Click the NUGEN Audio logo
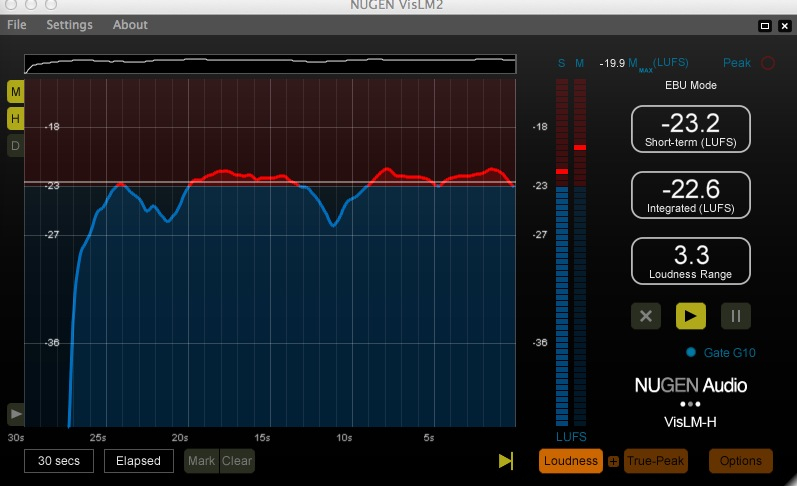 coord(691,385)
